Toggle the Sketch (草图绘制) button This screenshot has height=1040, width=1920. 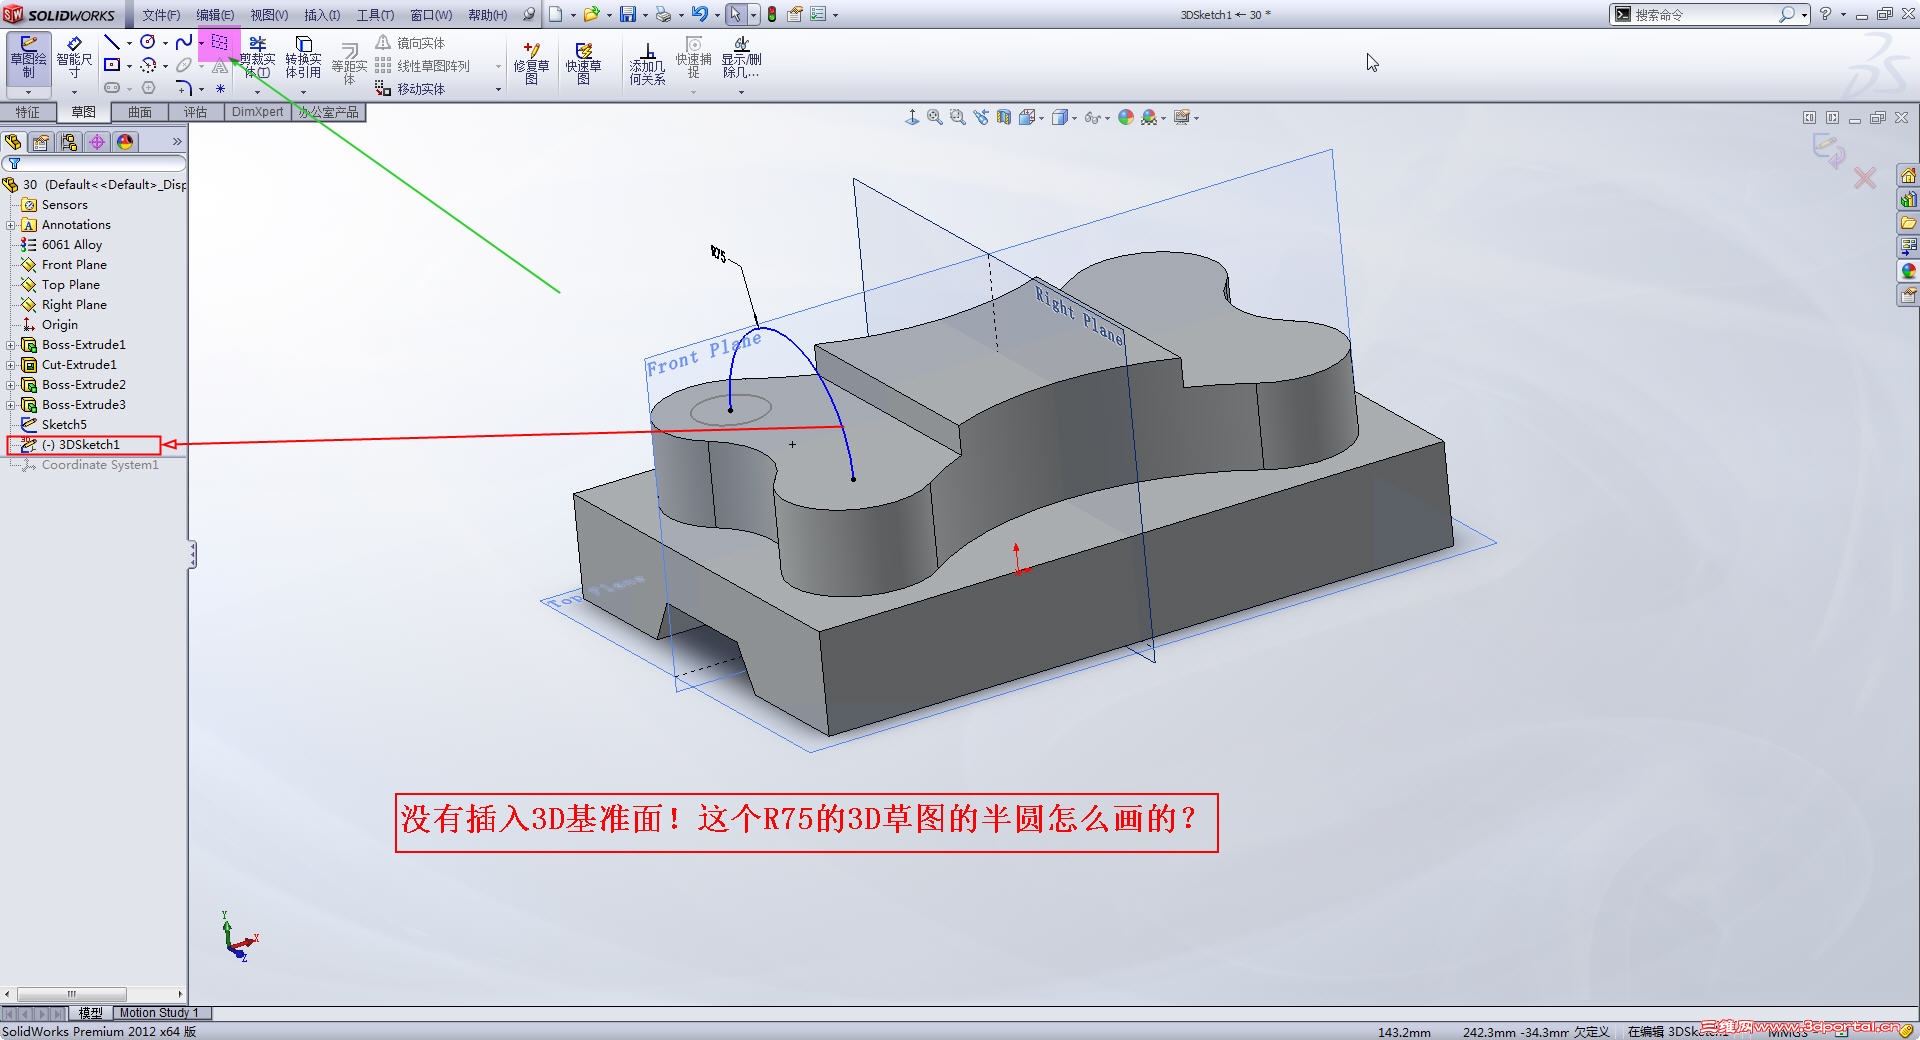pos(28,58)
